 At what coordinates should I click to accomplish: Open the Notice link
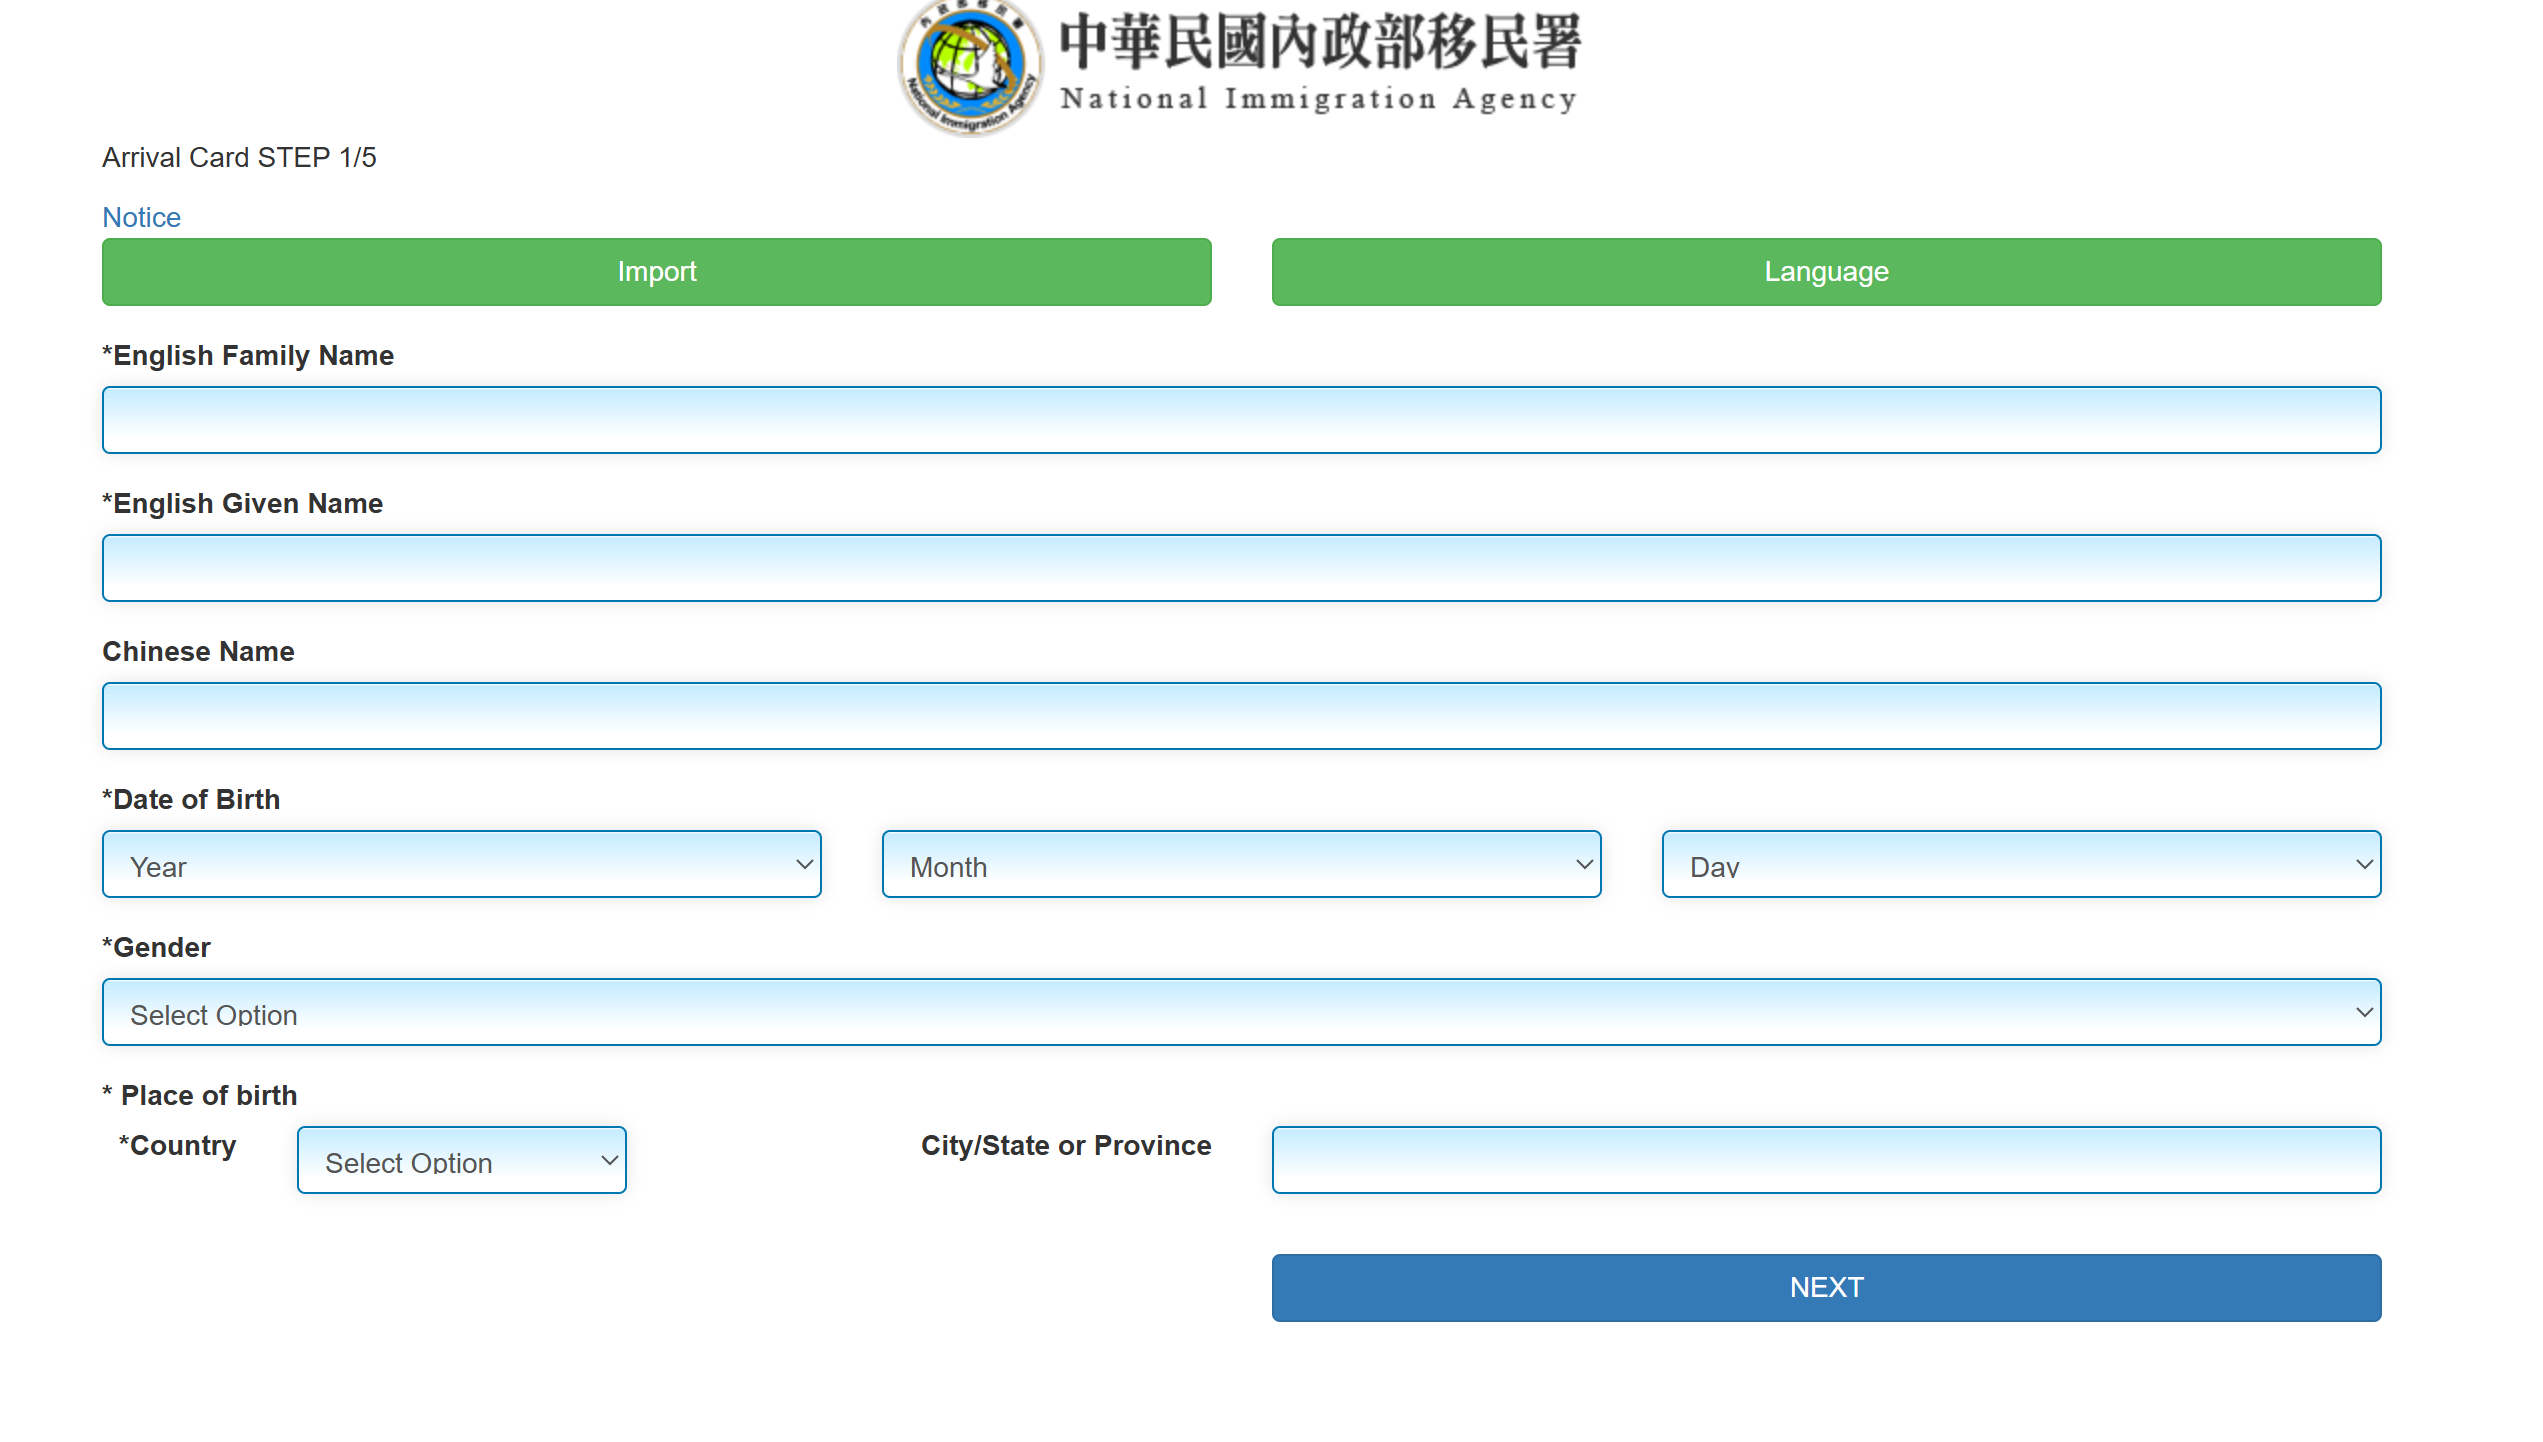(x=141, y=217)
